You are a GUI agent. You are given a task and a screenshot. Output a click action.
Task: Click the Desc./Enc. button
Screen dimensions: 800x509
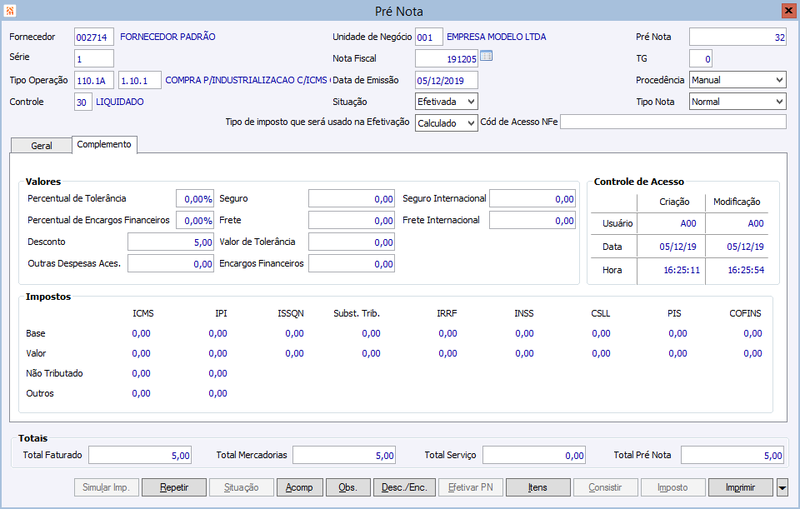404,488
